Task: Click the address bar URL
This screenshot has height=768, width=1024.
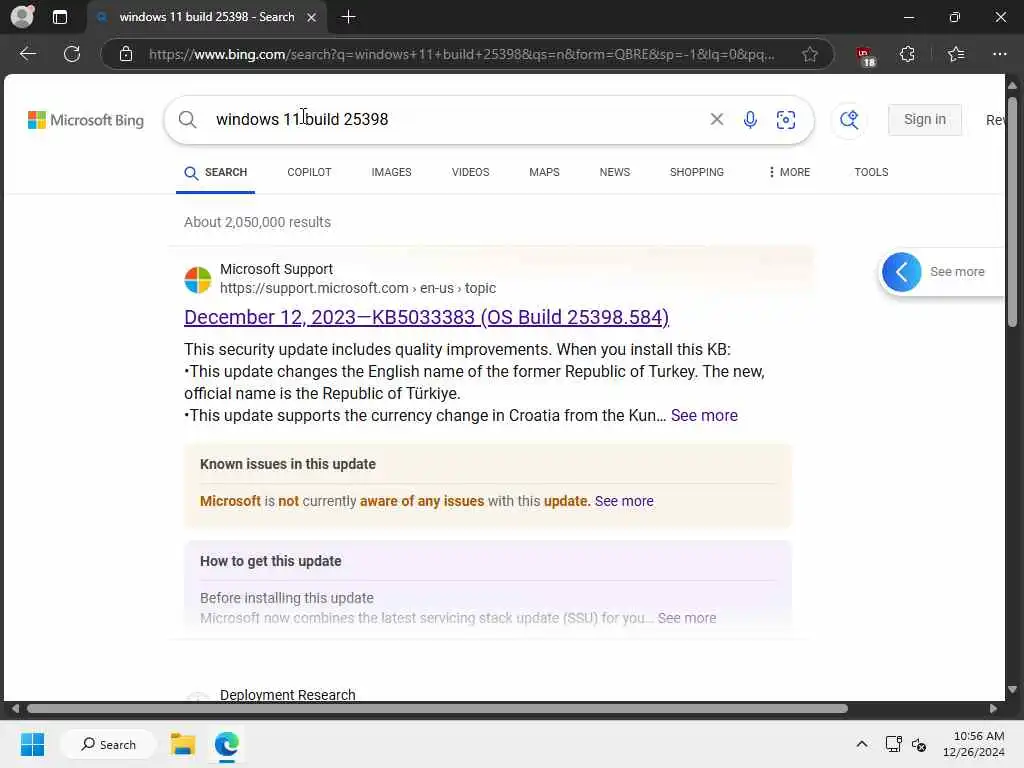Action: (x=461, y=54)
